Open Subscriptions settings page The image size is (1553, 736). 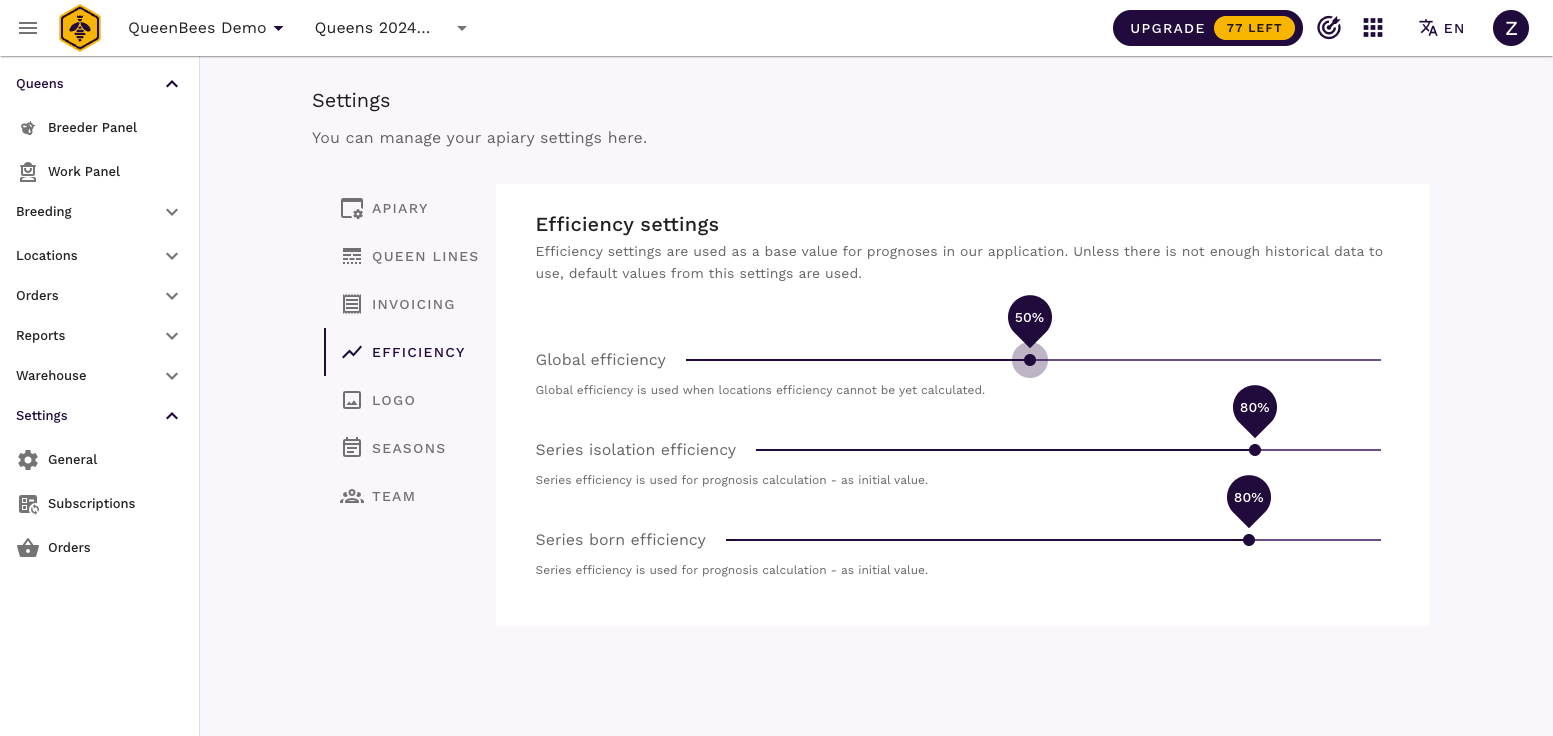pyautogui.click(x=91, y=504)
